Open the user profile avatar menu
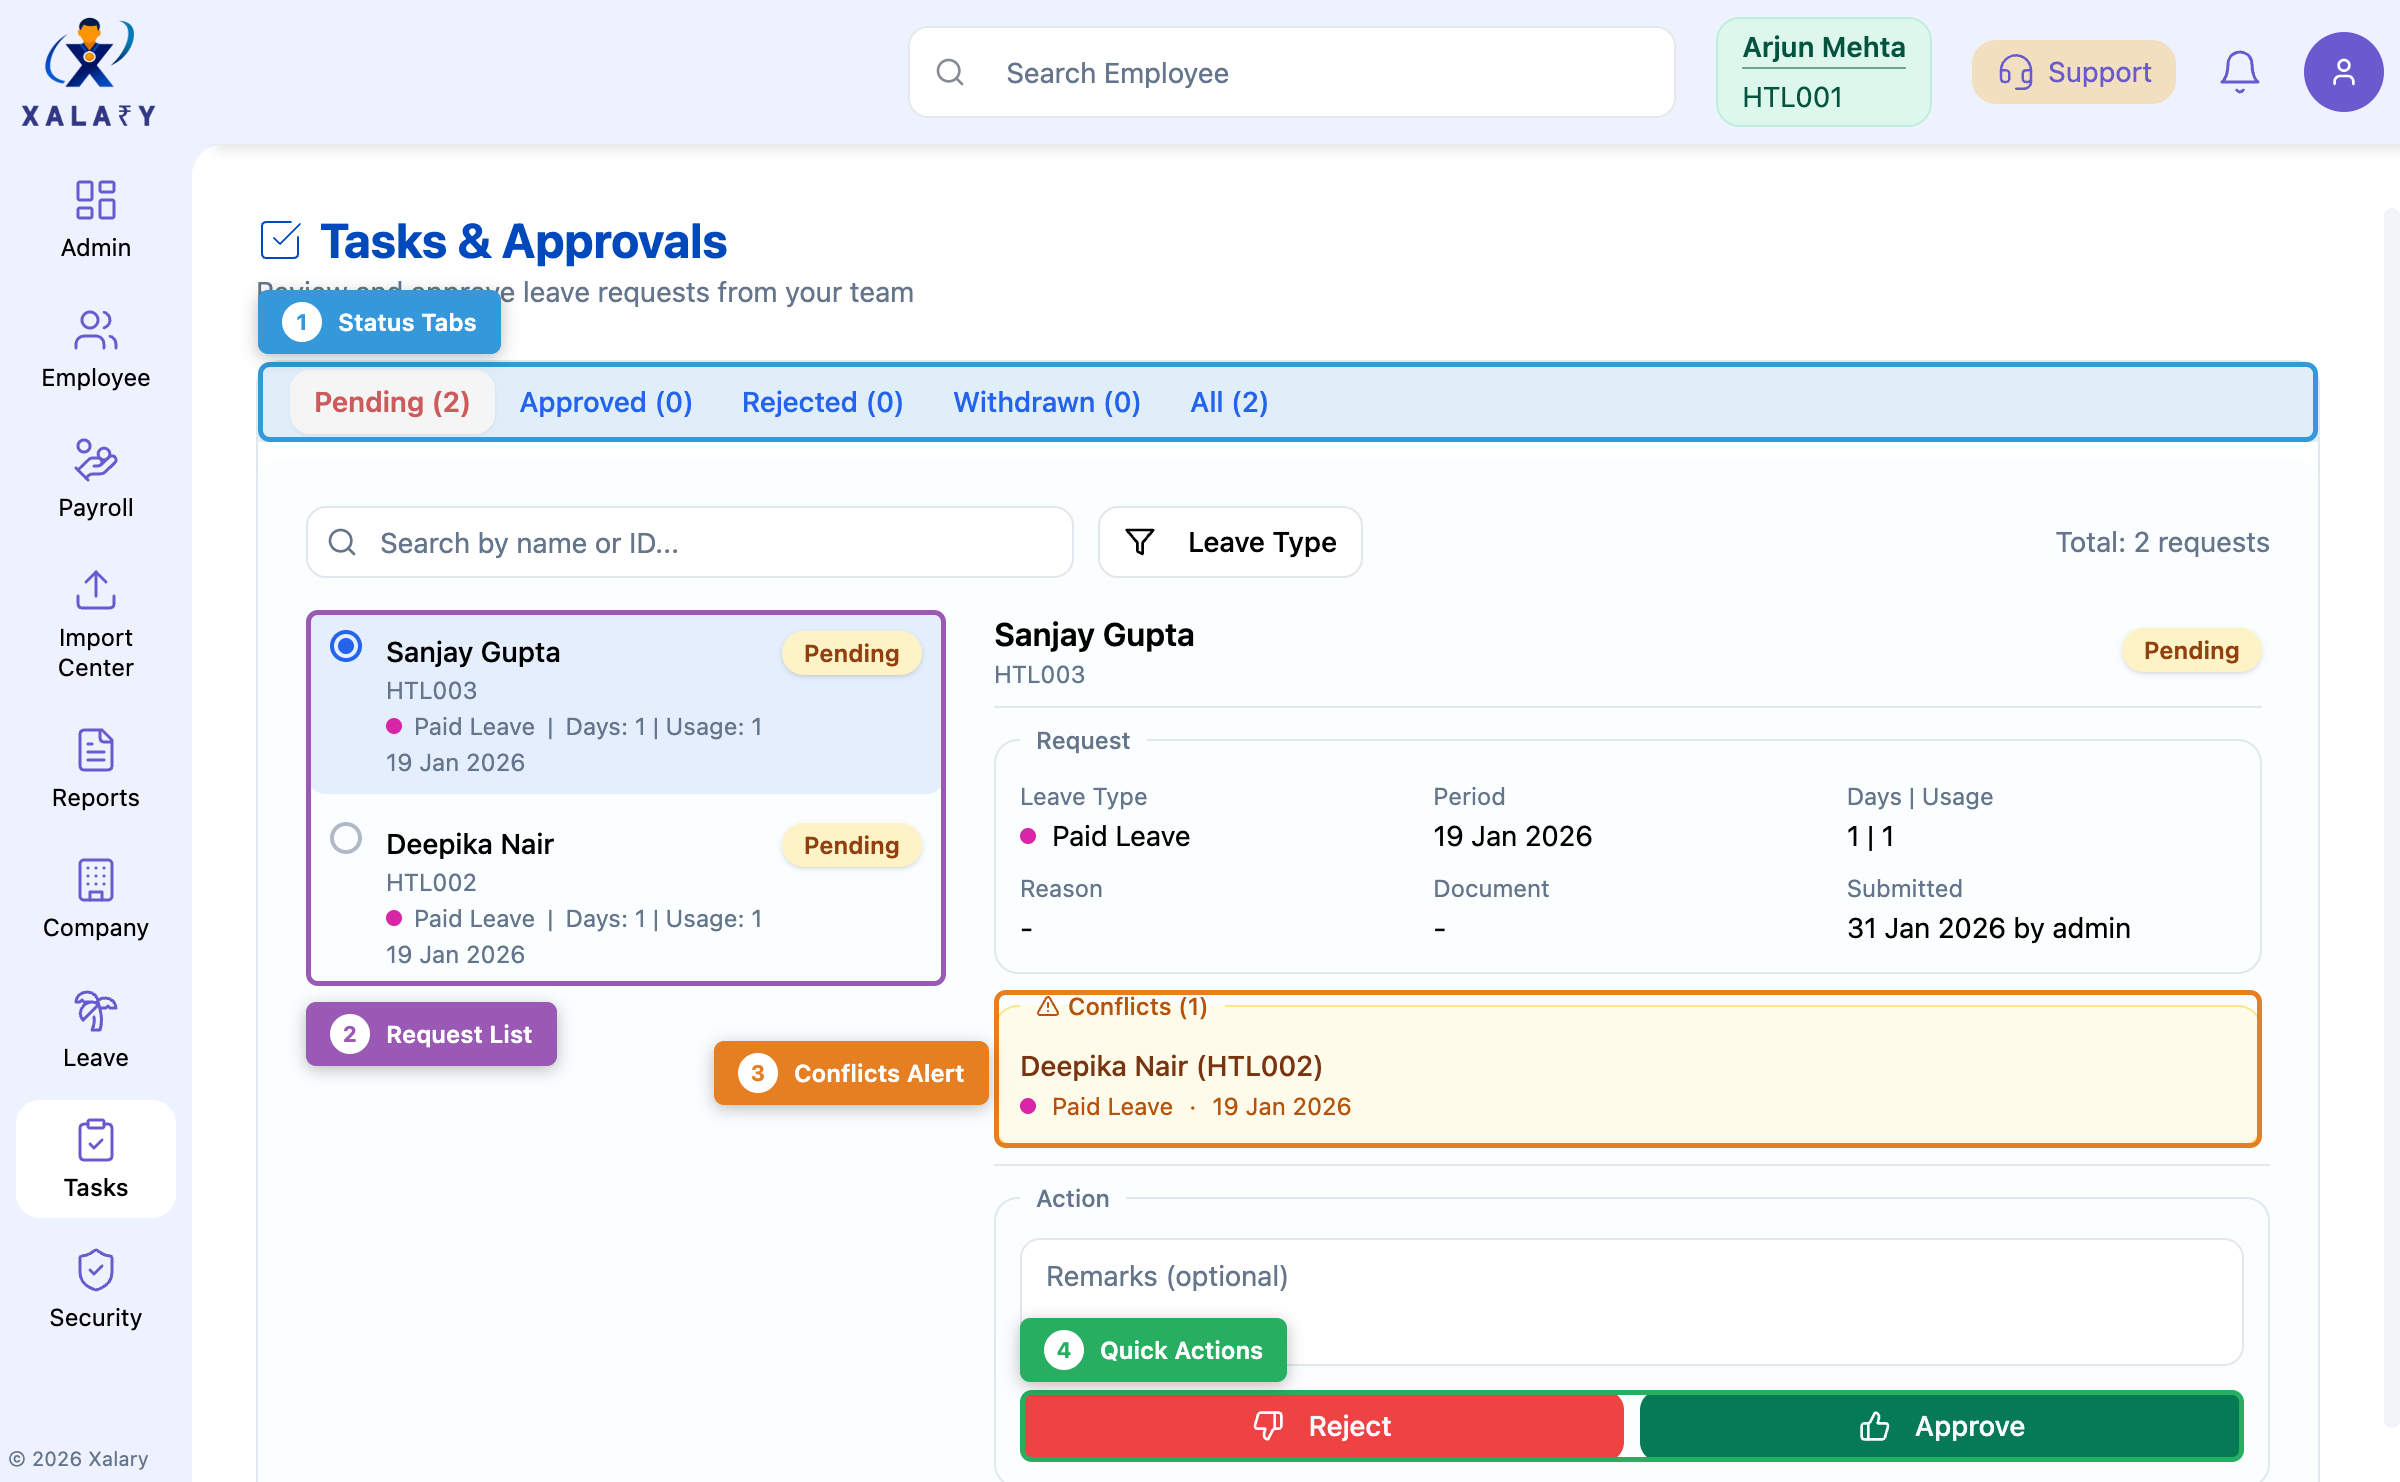 click(x=2344, y=71)
